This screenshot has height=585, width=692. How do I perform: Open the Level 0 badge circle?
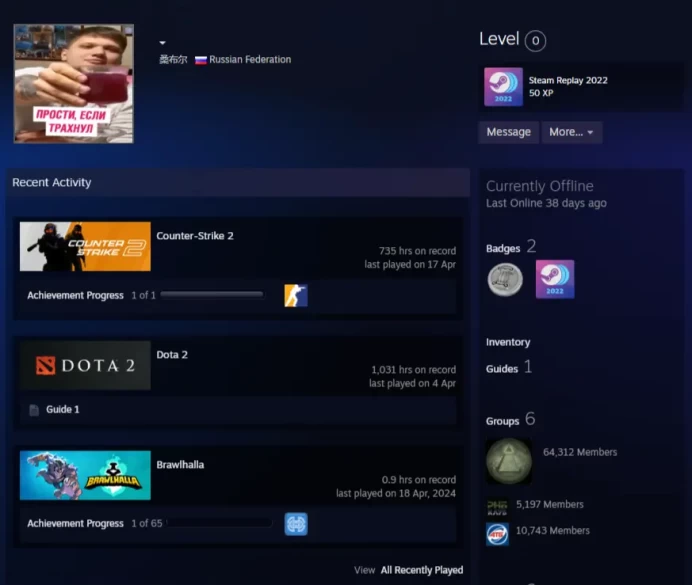(x=535, y=41)
